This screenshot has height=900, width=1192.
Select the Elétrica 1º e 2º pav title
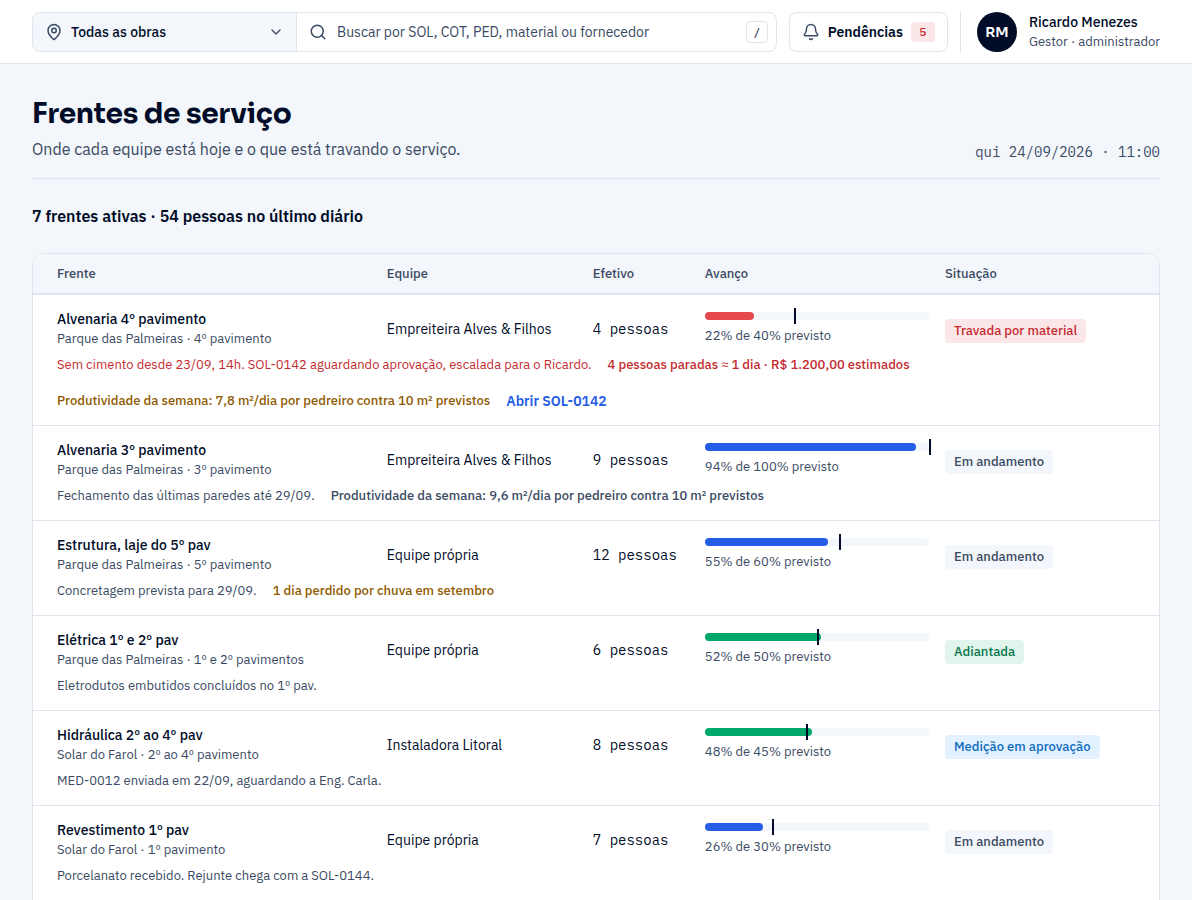(118, 640)
